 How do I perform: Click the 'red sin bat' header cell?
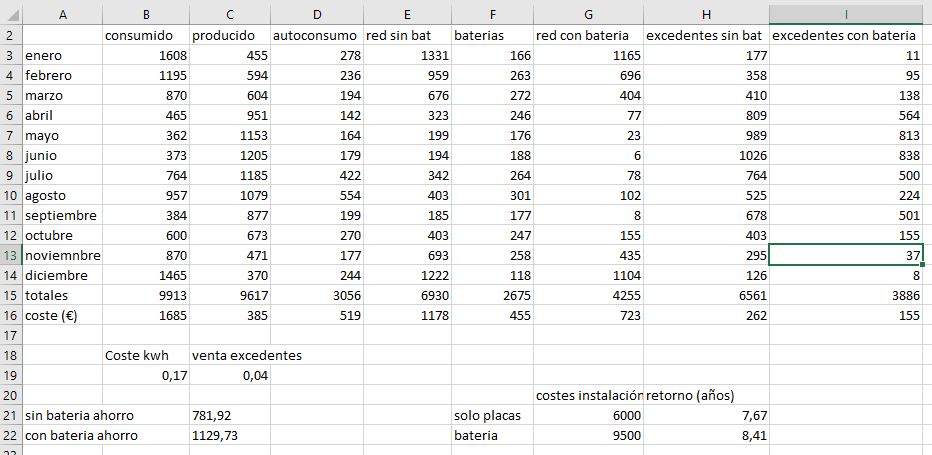[x=407, y=36]
